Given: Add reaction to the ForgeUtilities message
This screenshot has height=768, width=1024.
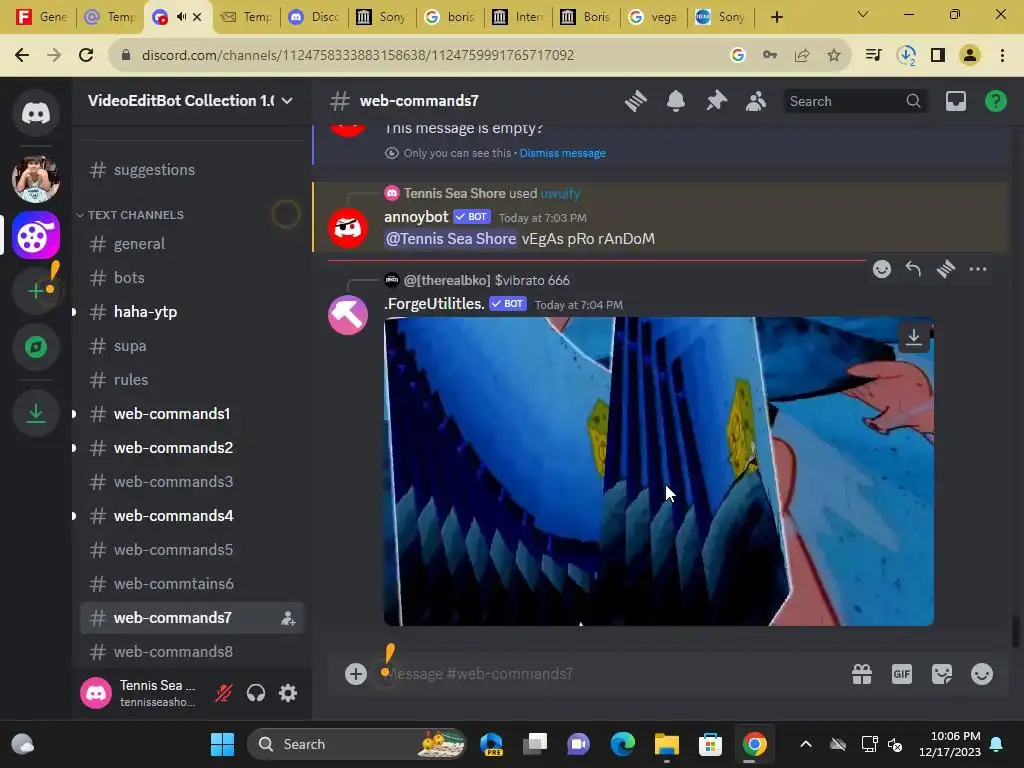Looking at the screenshot, I should [882, 269].
